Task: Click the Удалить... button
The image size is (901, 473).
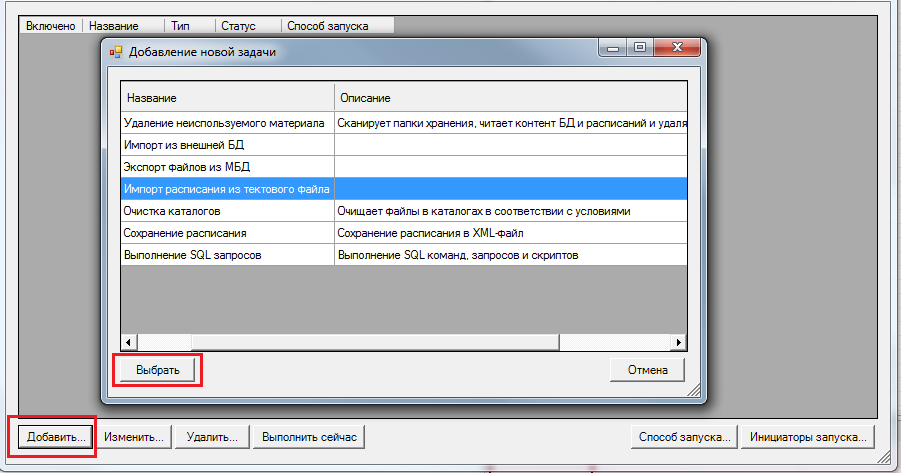Action: (211, 437)
